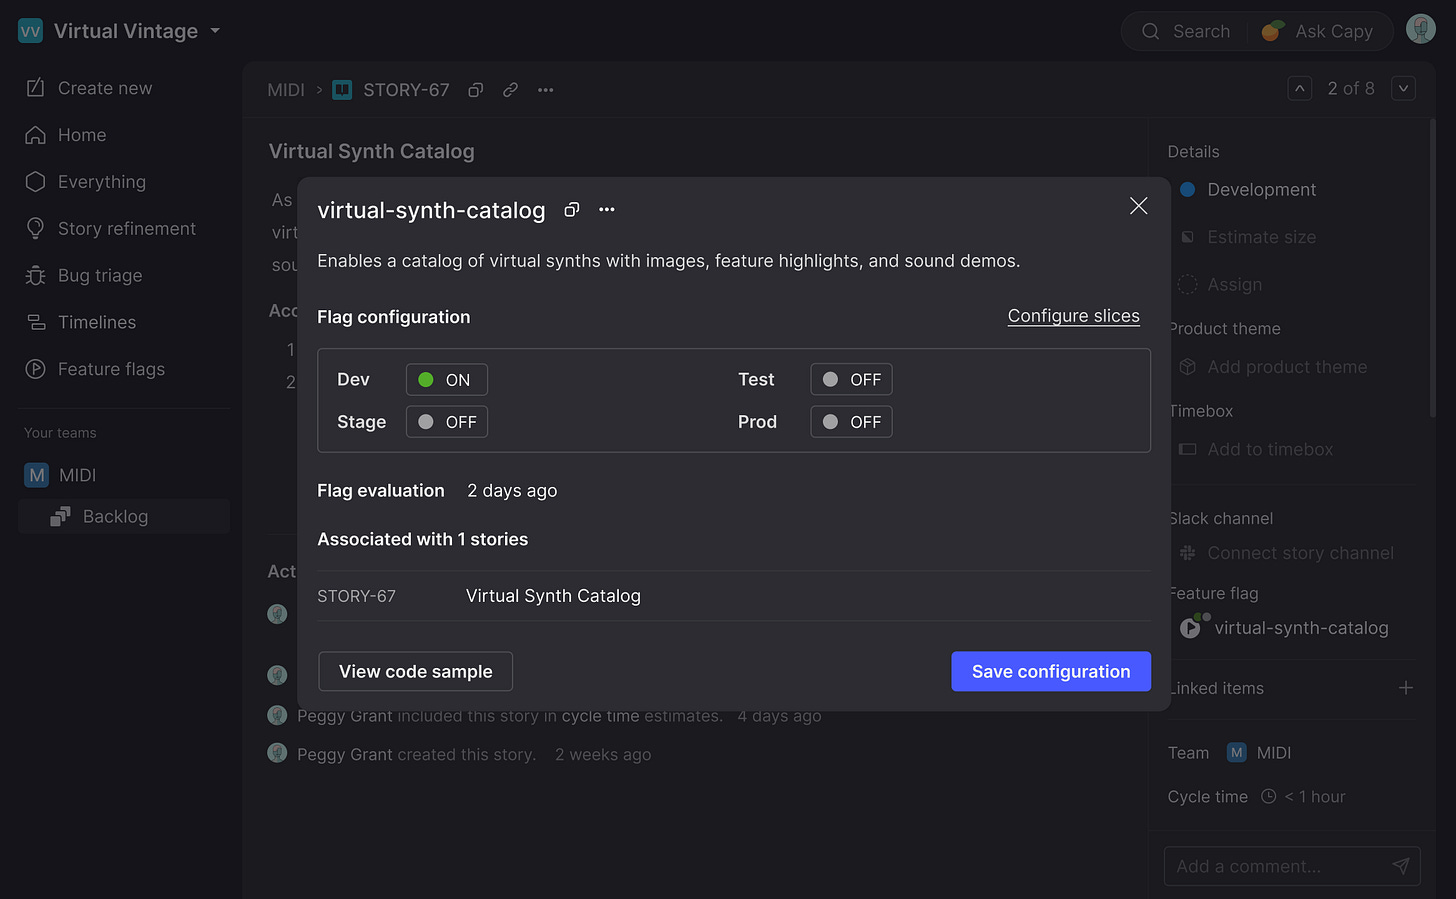Click the STORY-67 story type icon
The image size is (1456, 899).
point(342,90)
